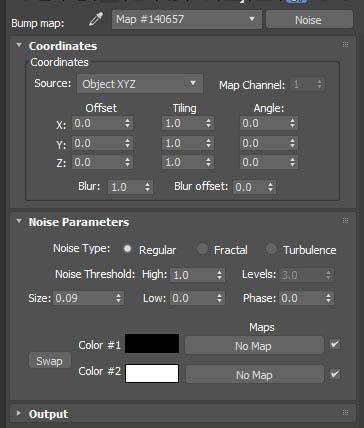Image resolution: width=364 pixels, height=428 pixels.
Task: Collapse the Noise Parameters rollout
Action: coord(19,221)
